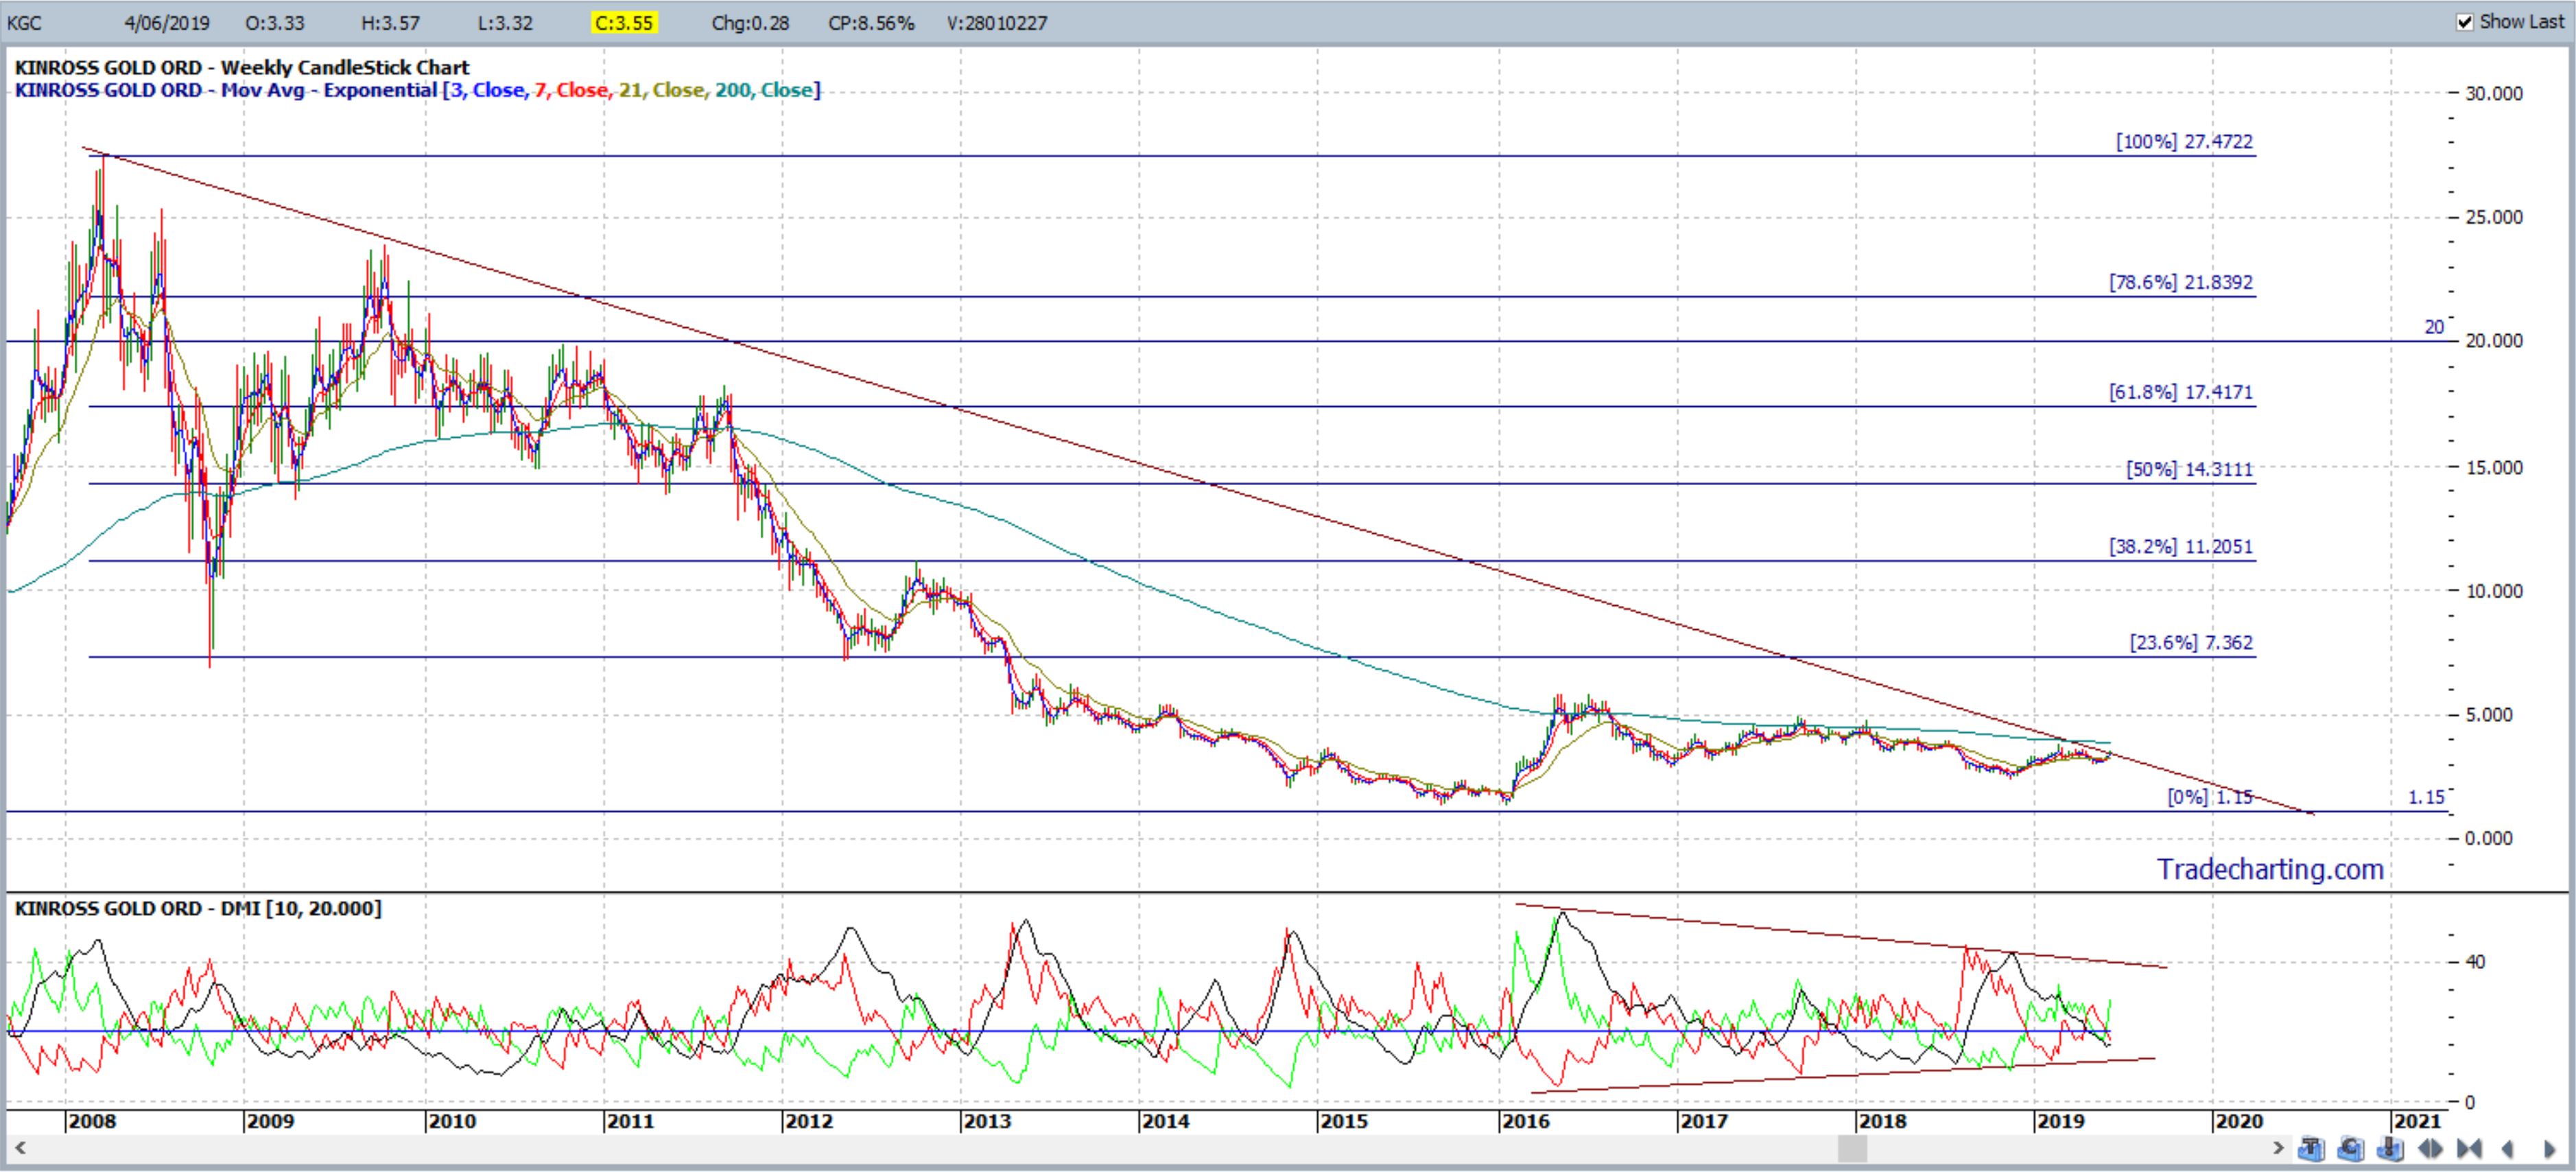Click the blue exclamation toolbox icon

coord(2390,1149)
